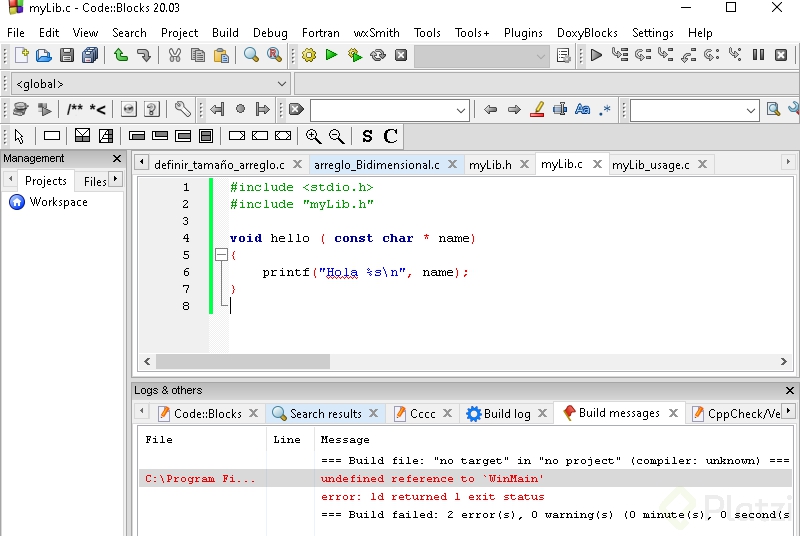Open Find with magnifier icon

tap(251, 55)
